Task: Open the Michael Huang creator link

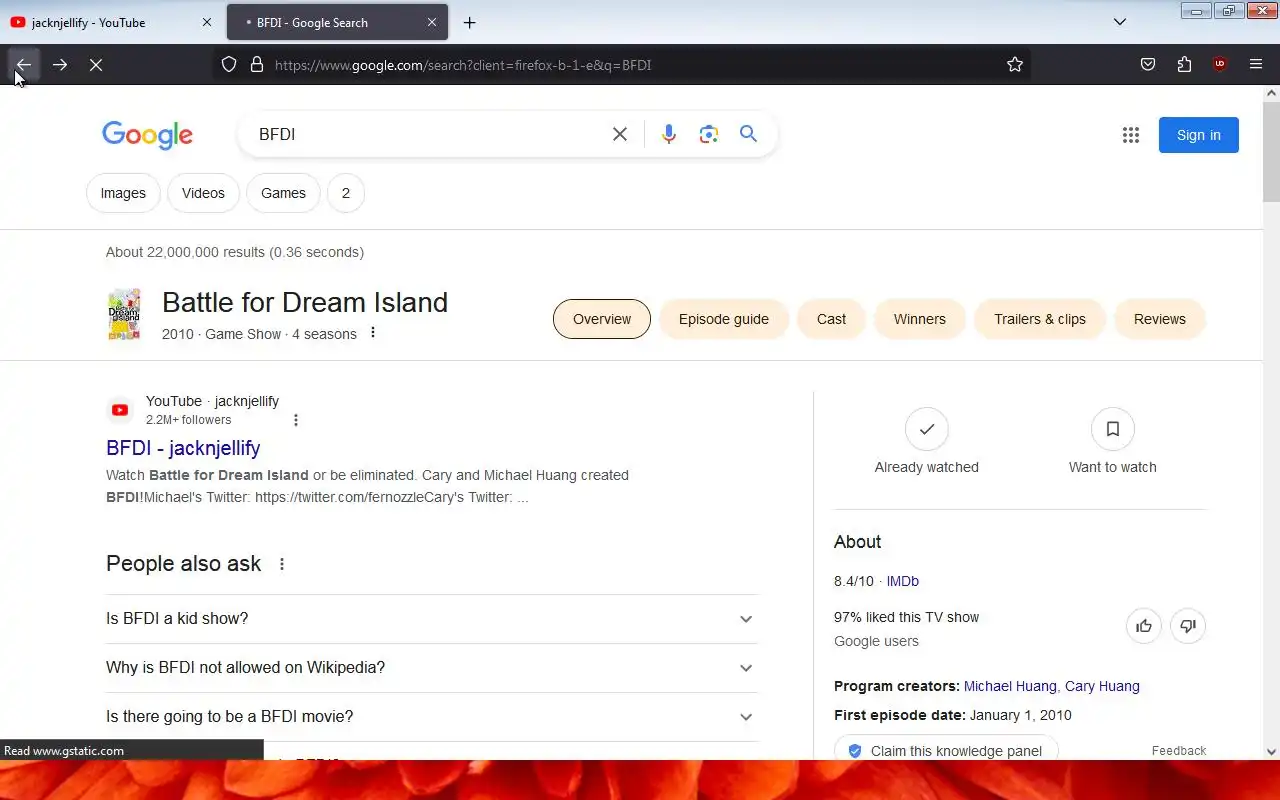Action: tap(1010, 686)
